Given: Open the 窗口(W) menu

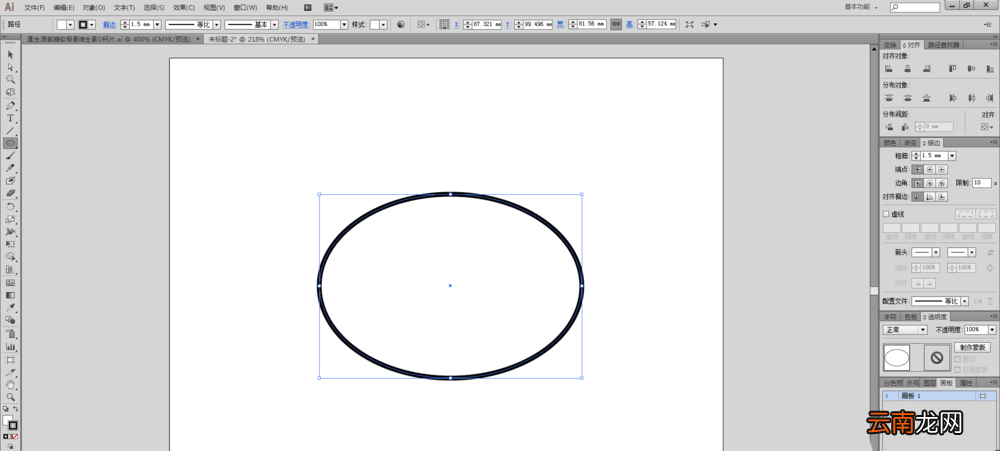Looking at the screenshot, I should point(246,8).
